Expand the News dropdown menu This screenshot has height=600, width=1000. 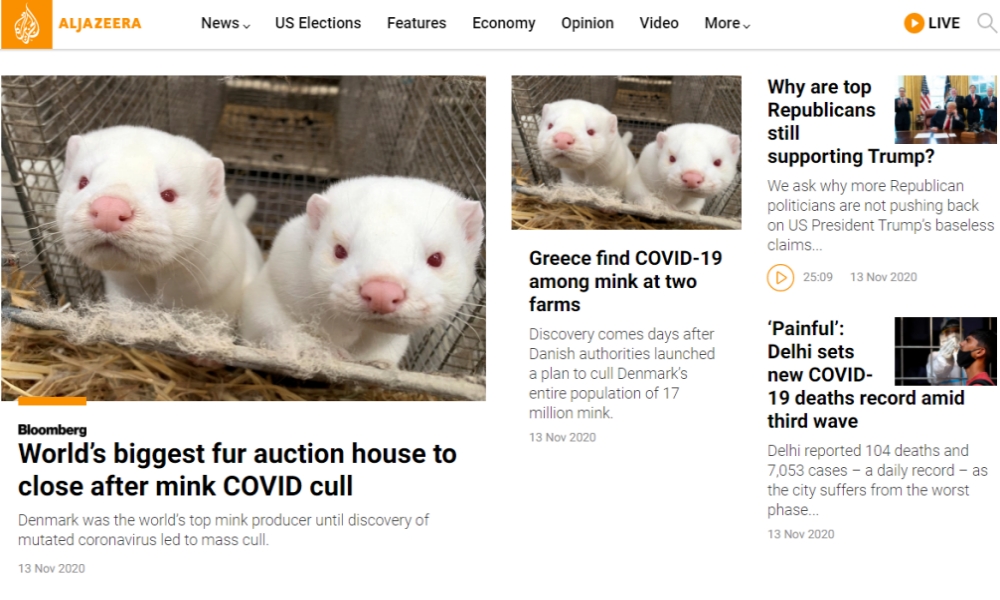click(225, 23)
